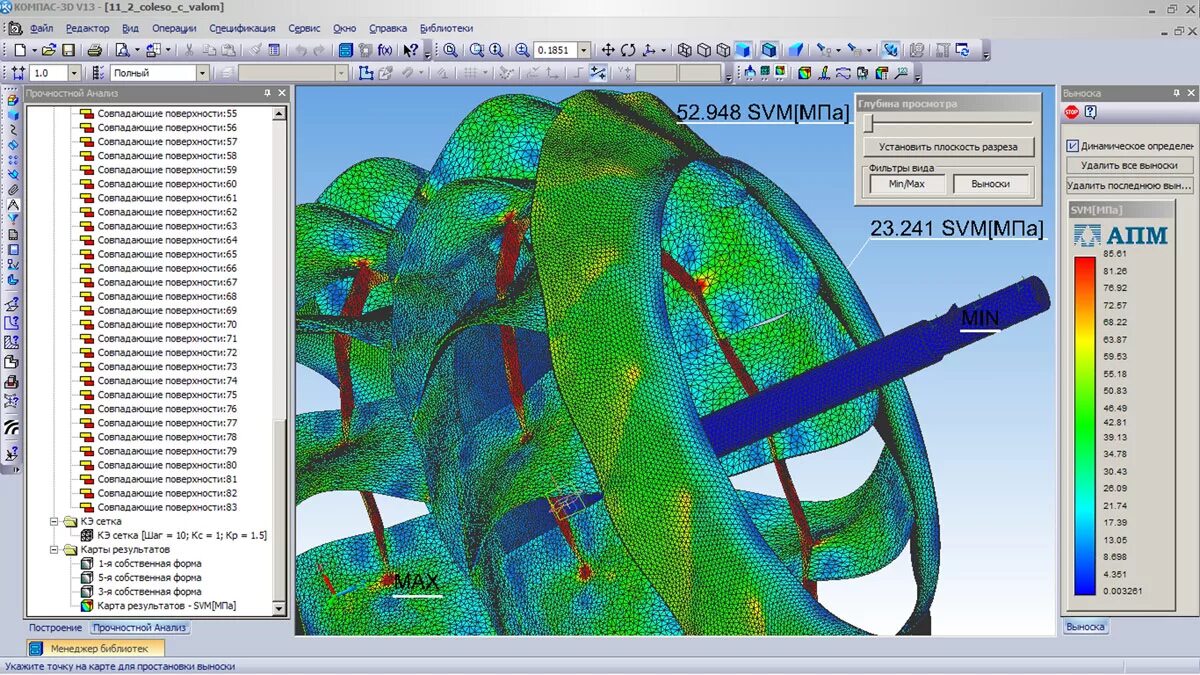Open the orientation axes dropdown arrow
The height and width of the screenshot is (675, 1200).
(x=663, y=50)
